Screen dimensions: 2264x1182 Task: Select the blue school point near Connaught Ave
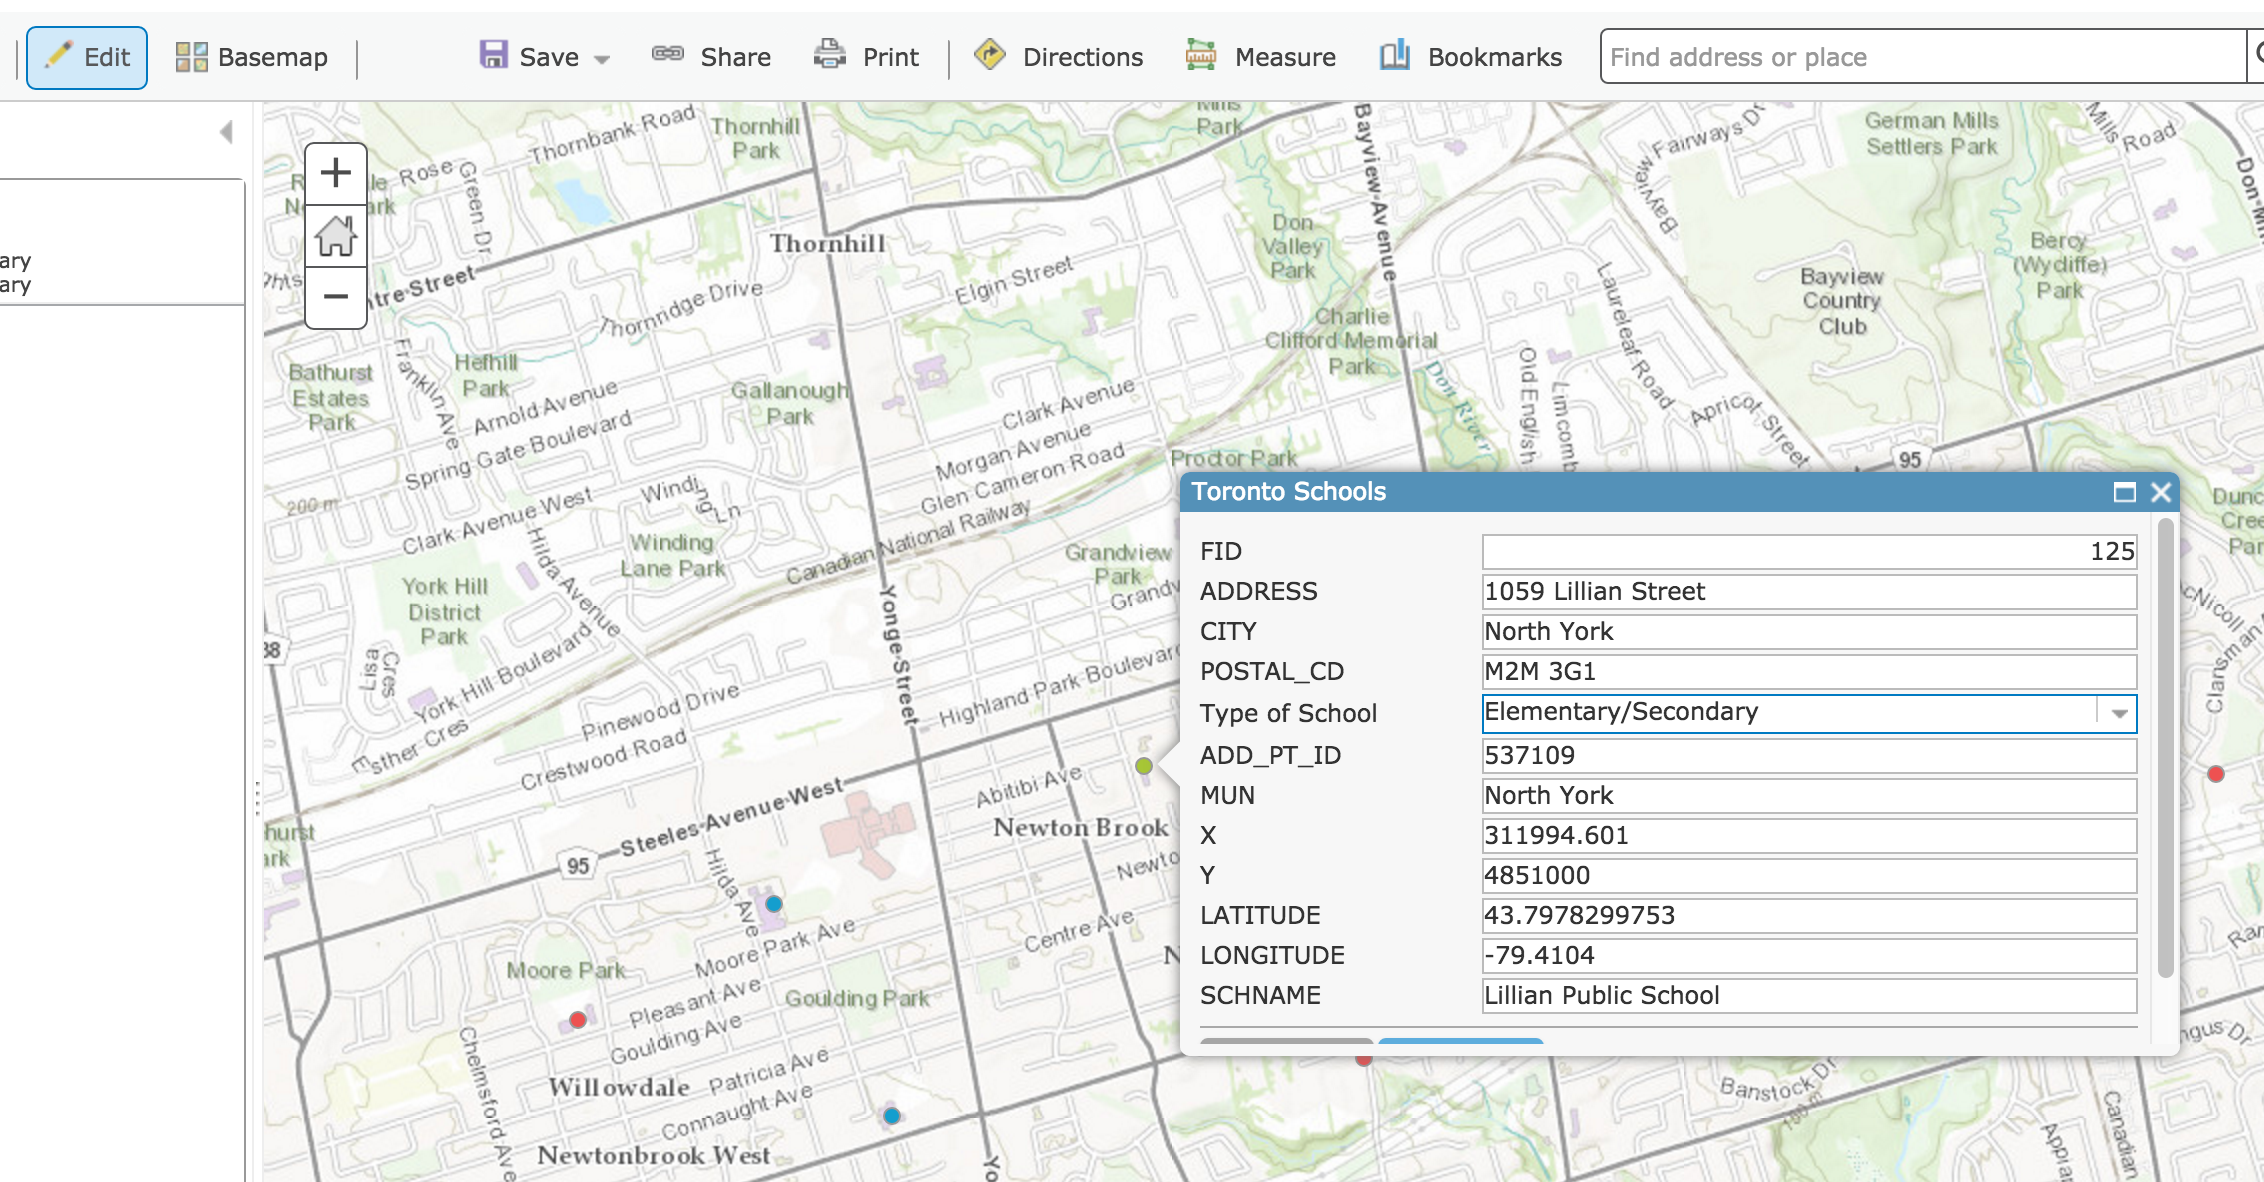[x=892, y=1116]
